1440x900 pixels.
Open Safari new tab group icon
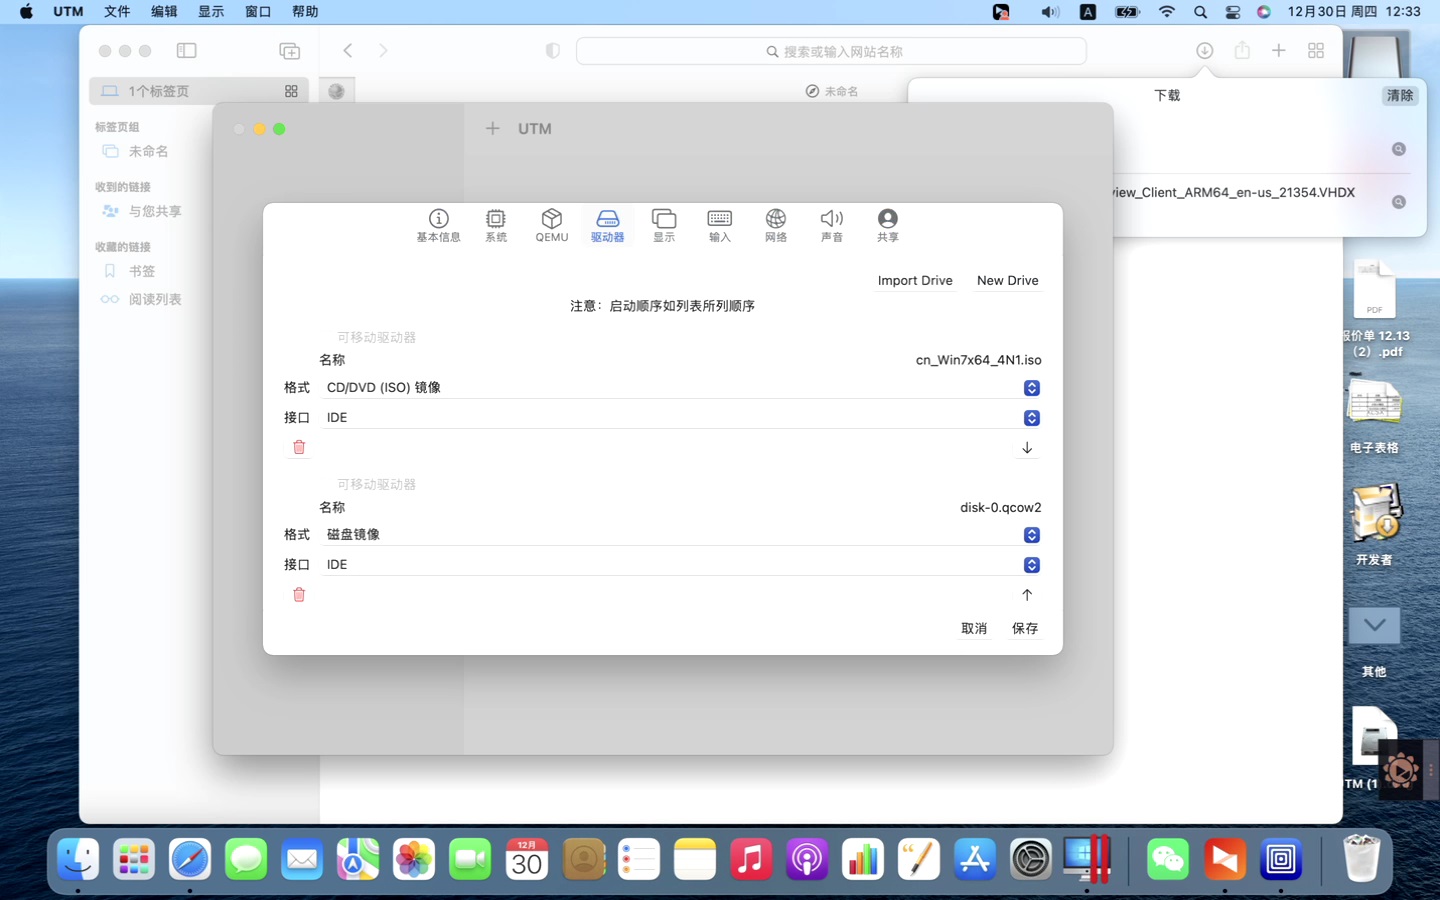coord(289,51)
